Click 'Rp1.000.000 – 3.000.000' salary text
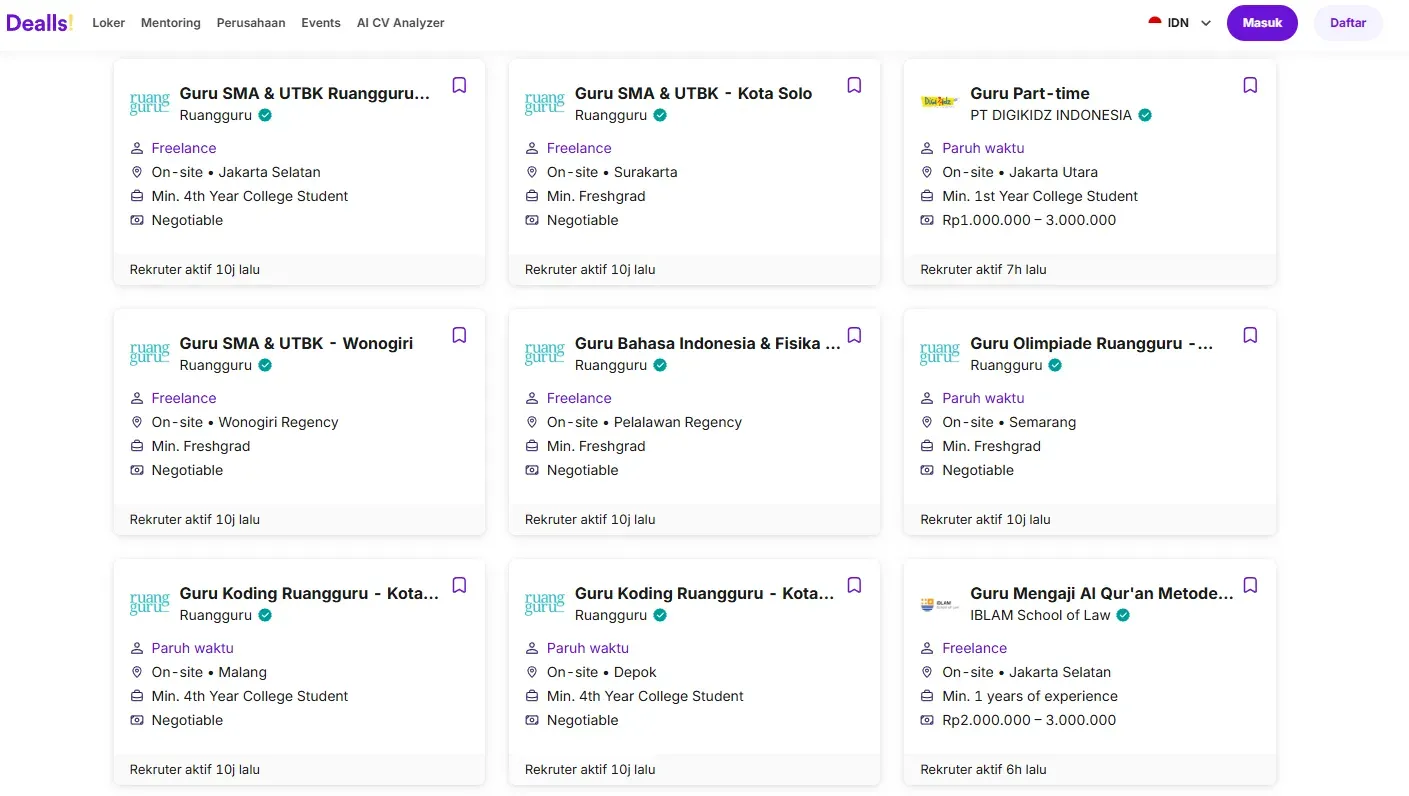Screen dimensions: 1409x796 [x=1029, y=220]
